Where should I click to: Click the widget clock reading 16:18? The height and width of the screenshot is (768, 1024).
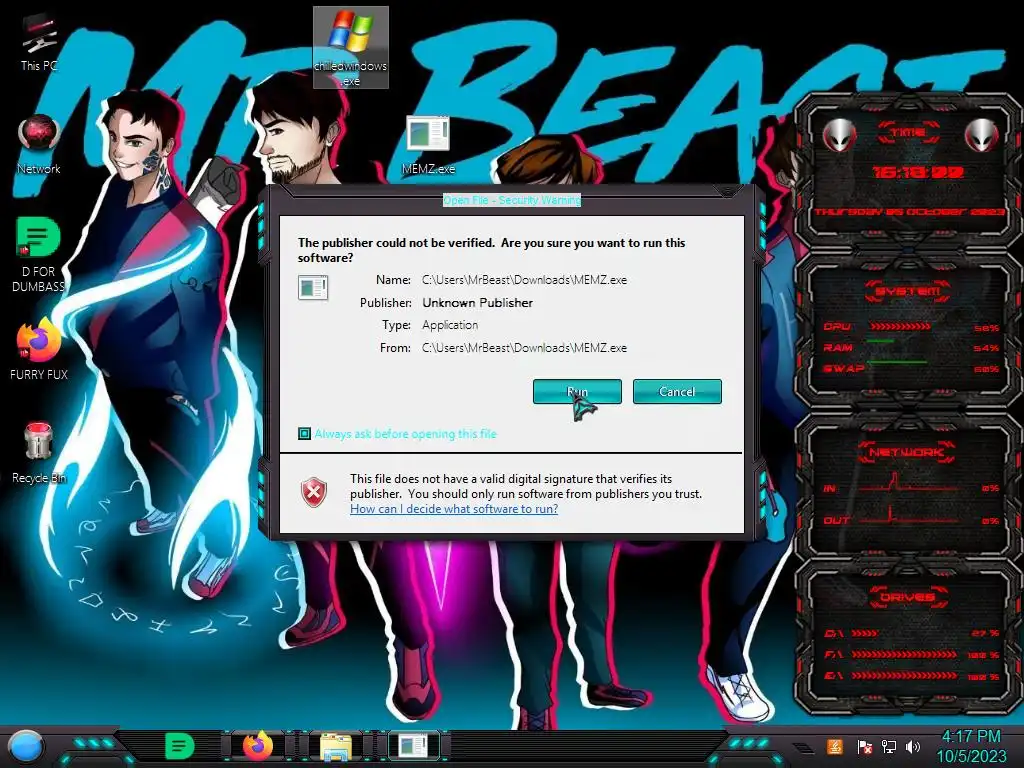tap(918, 172)
